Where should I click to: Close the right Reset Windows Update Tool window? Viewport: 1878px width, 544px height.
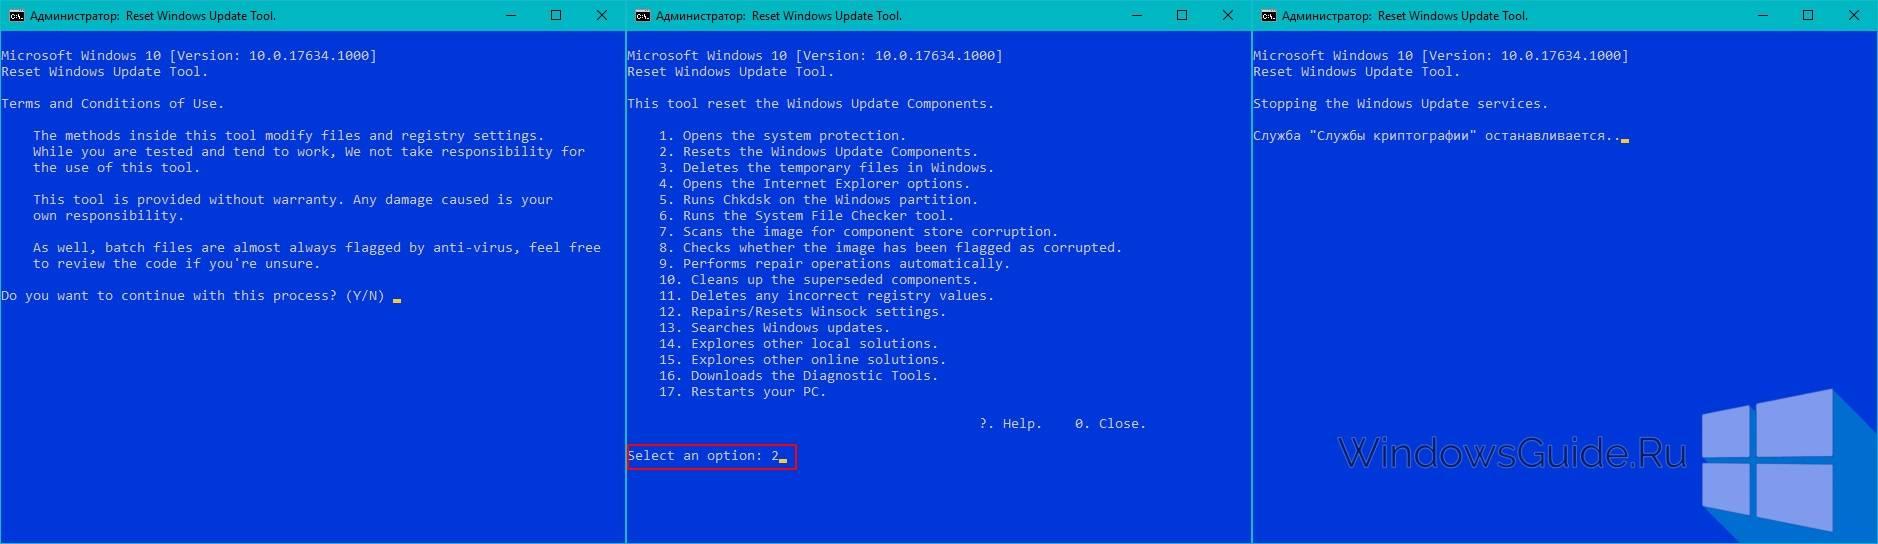click(1854, 16)
